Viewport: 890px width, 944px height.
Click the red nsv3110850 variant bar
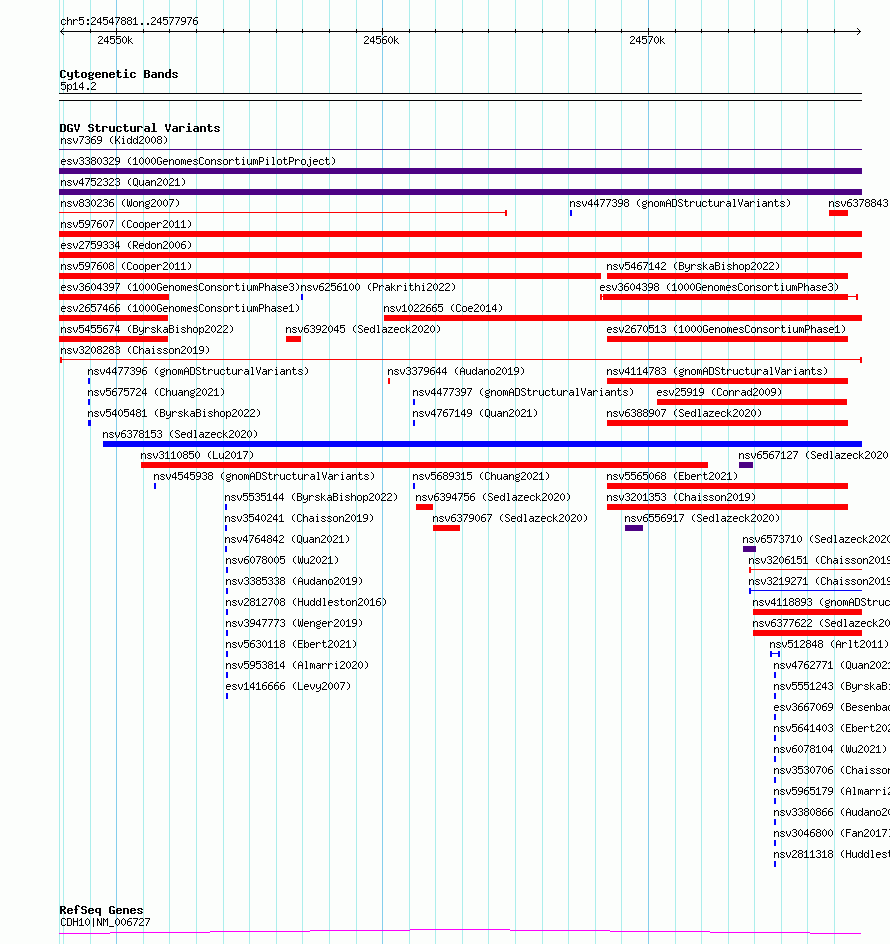[425, 465]
